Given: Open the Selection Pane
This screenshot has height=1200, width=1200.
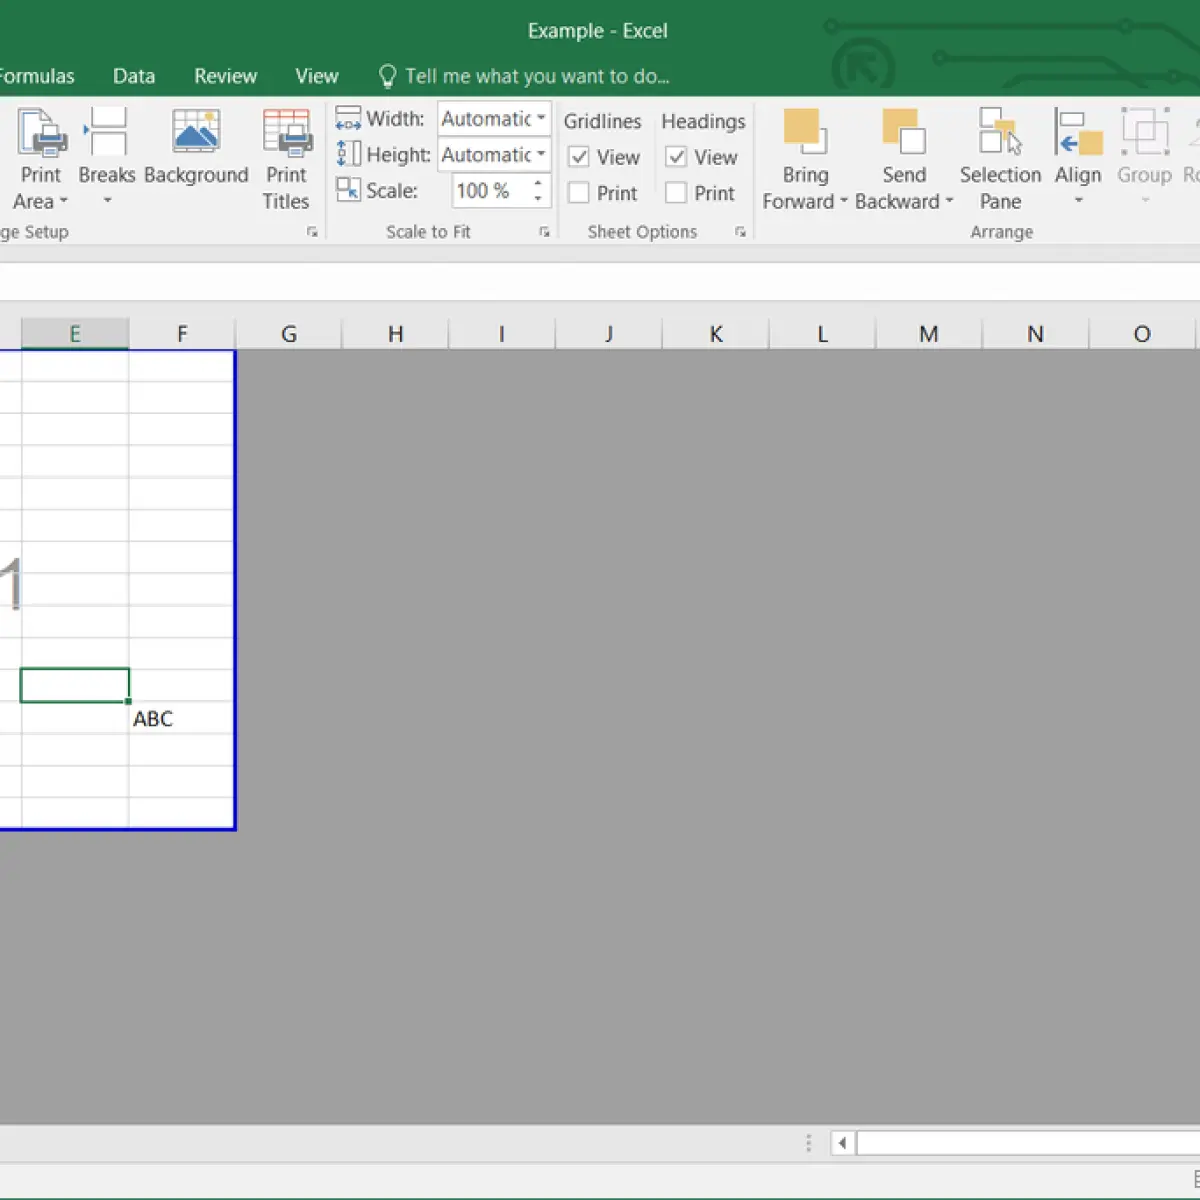Looking at the screenshot, I should [x=1000, y=160].
